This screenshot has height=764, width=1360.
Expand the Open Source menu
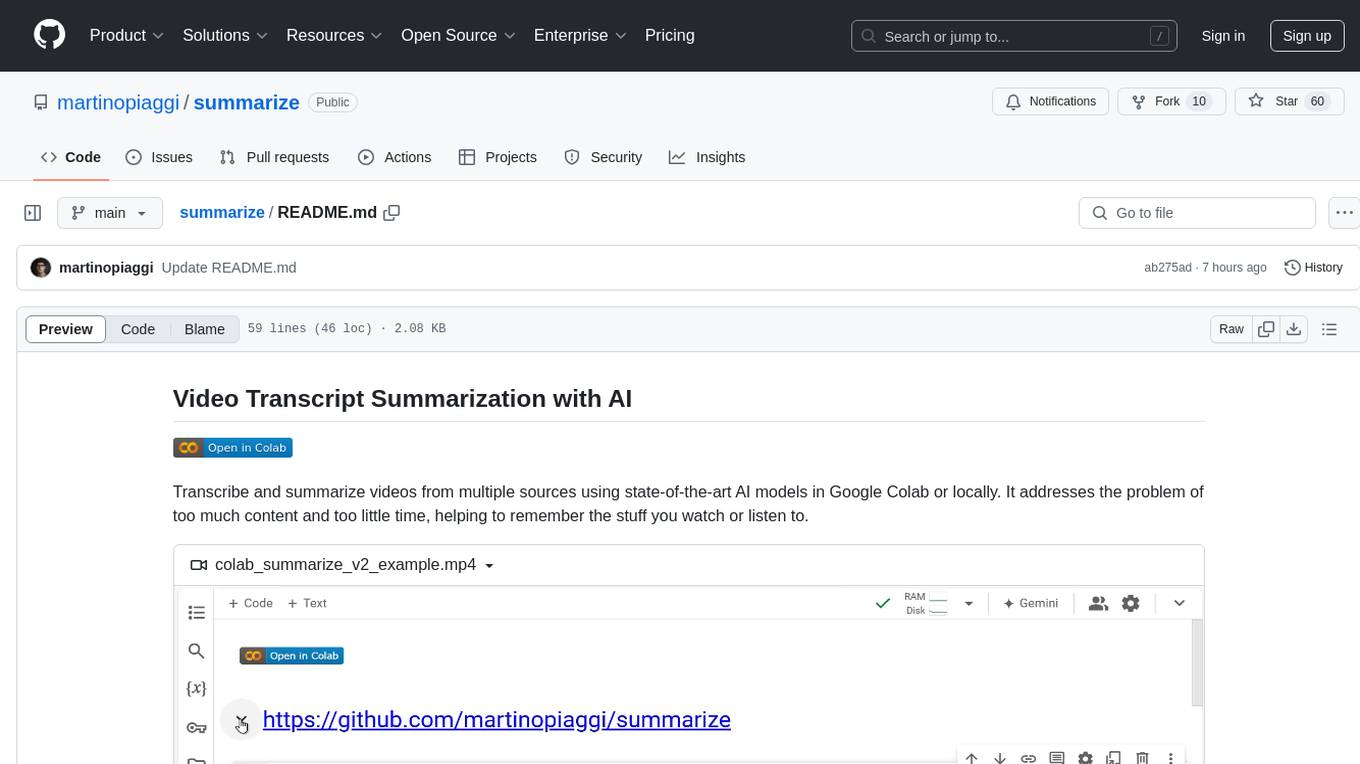[458, 35]
